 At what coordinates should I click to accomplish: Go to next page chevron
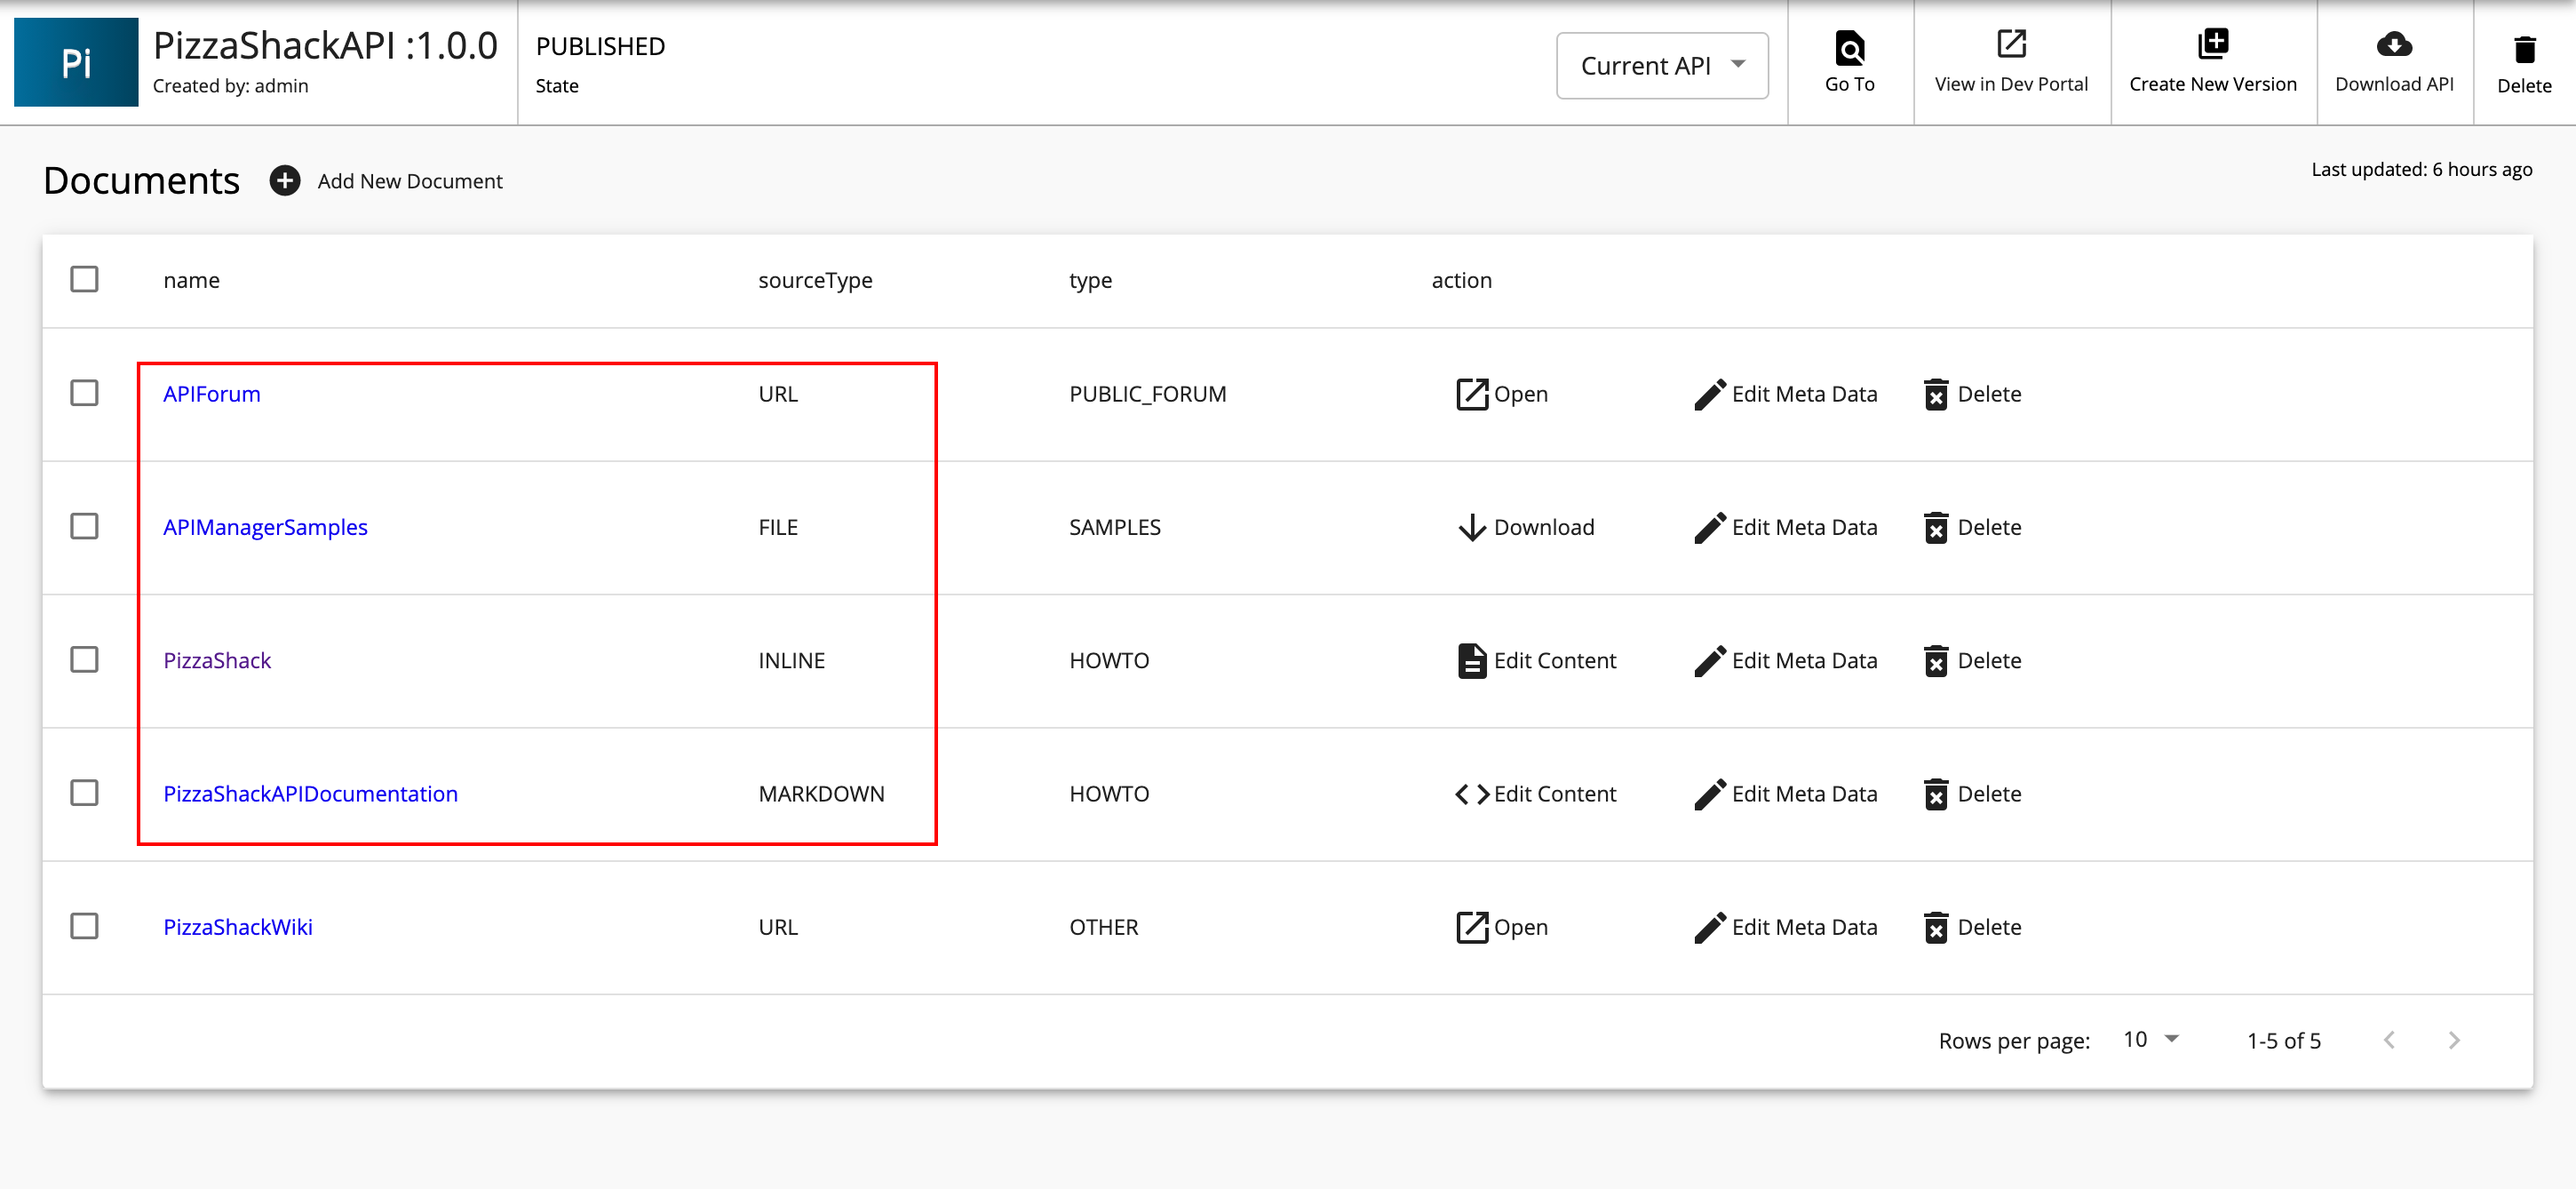pos(2453,1040)
